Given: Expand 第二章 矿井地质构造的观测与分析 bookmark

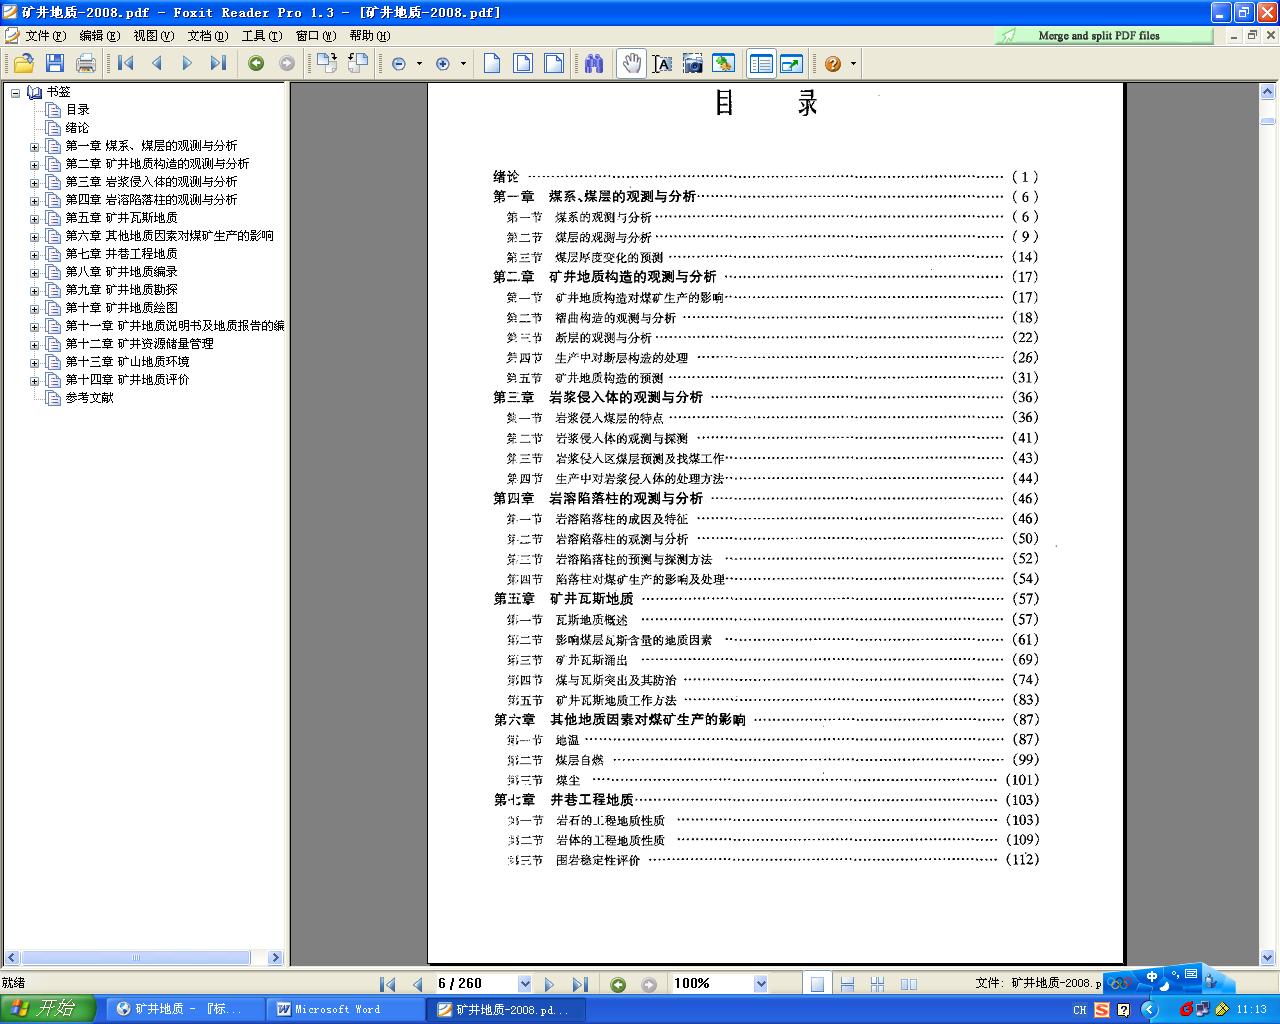Looking at the screenshot, I should point(34,164).
